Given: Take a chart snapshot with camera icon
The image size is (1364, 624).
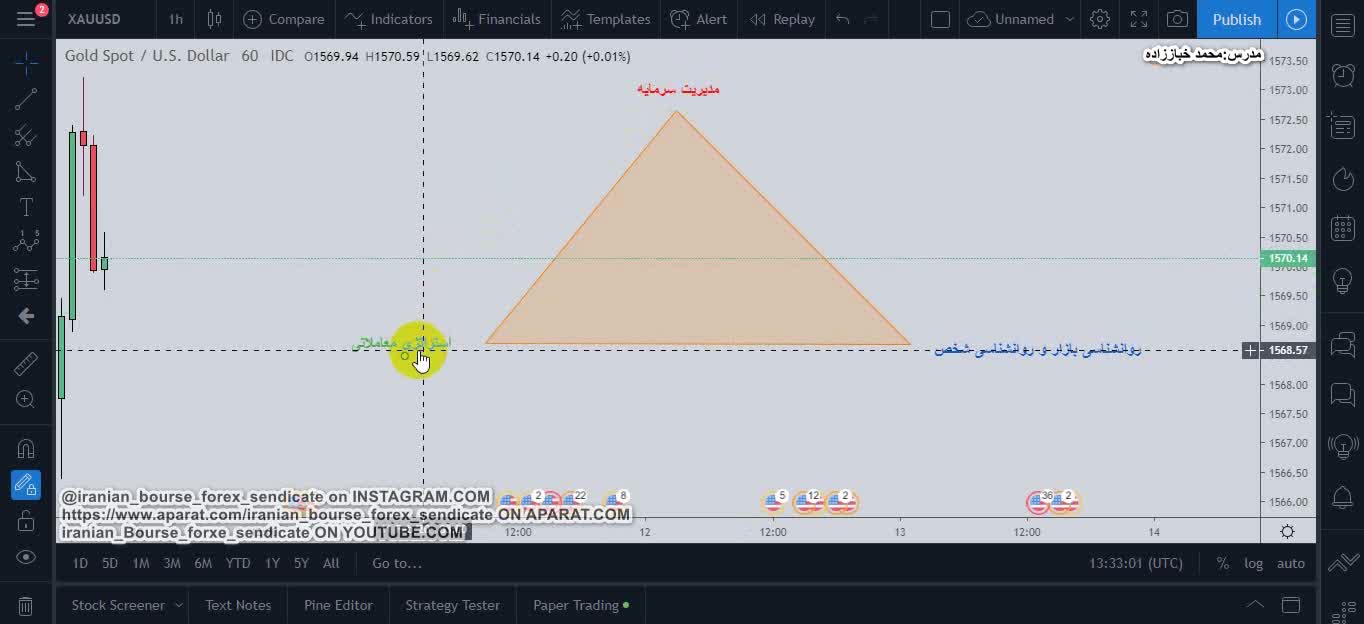Looking at the screenshot, I should pyautogui.click(x=1178, y=19).
